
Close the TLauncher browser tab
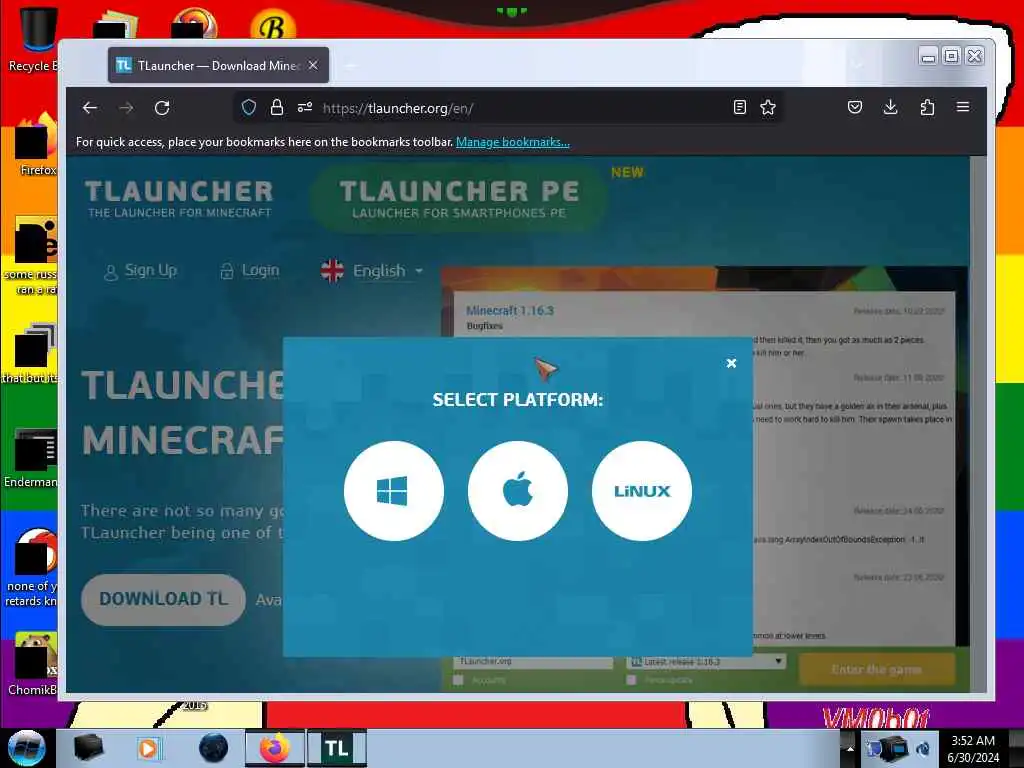point(313,65)
